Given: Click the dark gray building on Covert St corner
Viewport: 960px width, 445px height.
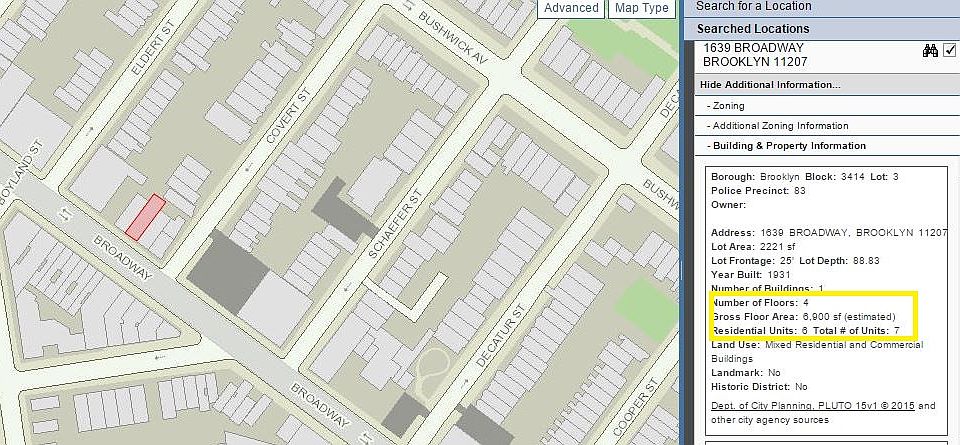Looking at the screenshot, I should (x=228, y=272).
